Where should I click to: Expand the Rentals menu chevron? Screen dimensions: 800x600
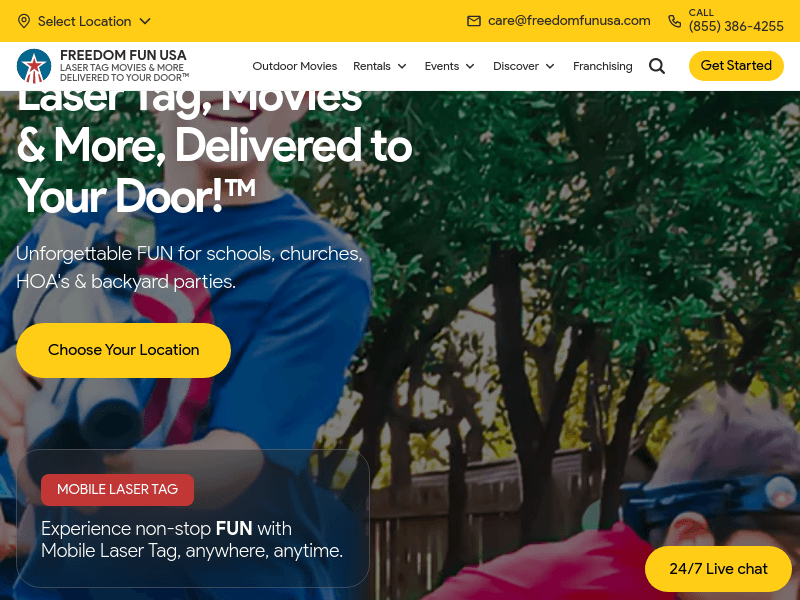pos(402,66)
